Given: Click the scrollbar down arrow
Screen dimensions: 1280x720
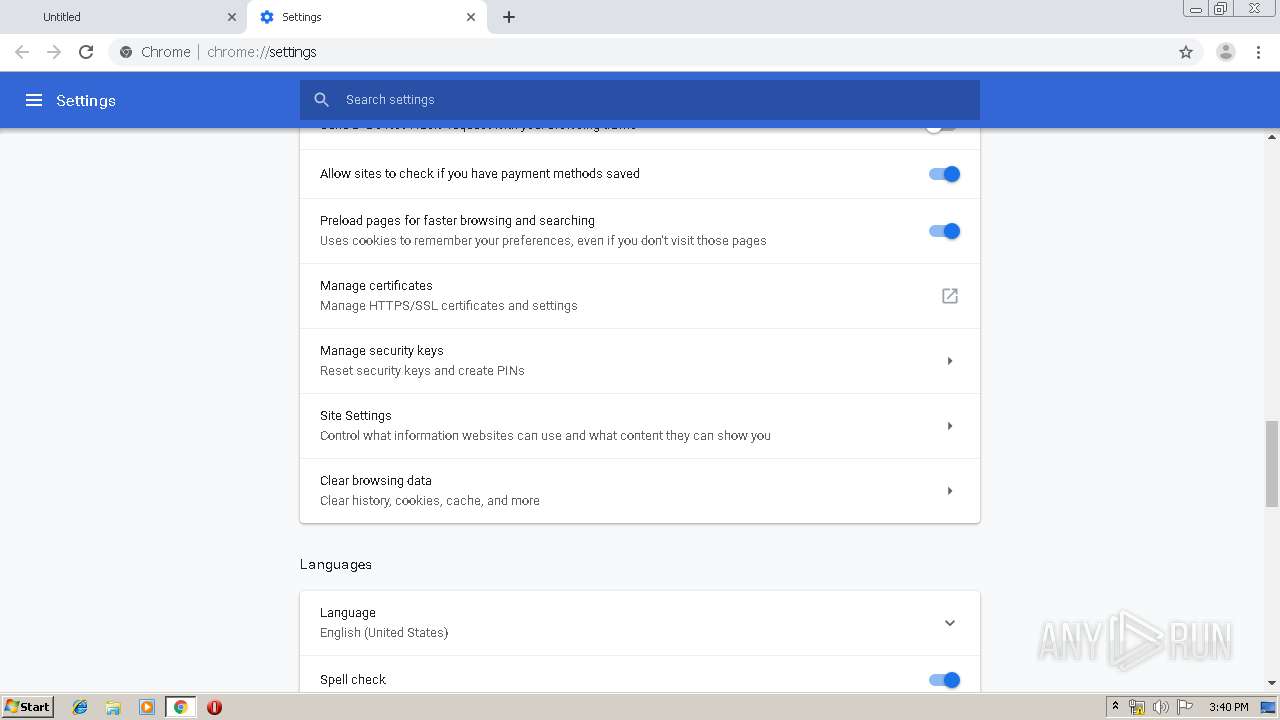Looking at the screenshot, I should [1272, 683].
